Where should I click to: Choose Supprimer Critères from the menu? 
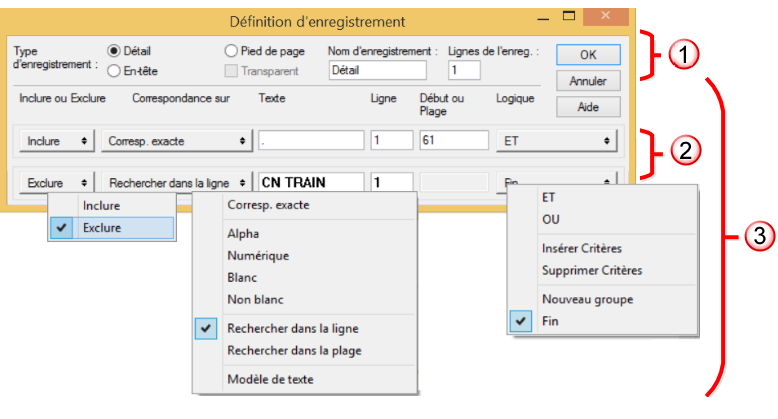[591, 270]
